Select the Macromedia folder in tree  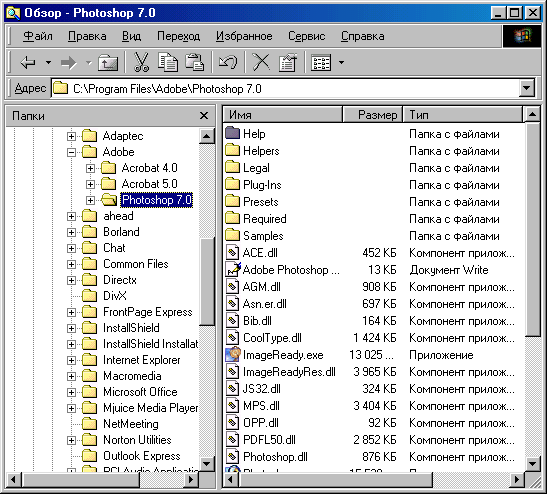tap(132, 376)
